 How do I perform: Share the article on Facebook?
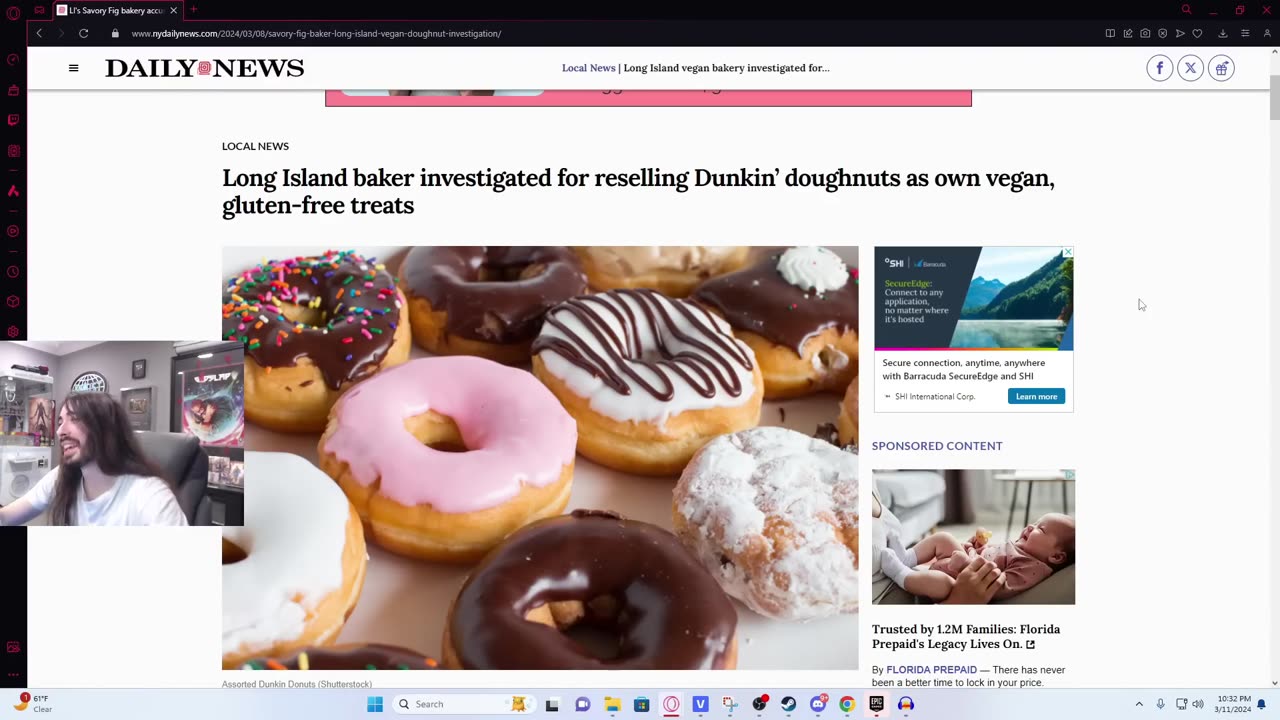click(x=1159, y=68)
